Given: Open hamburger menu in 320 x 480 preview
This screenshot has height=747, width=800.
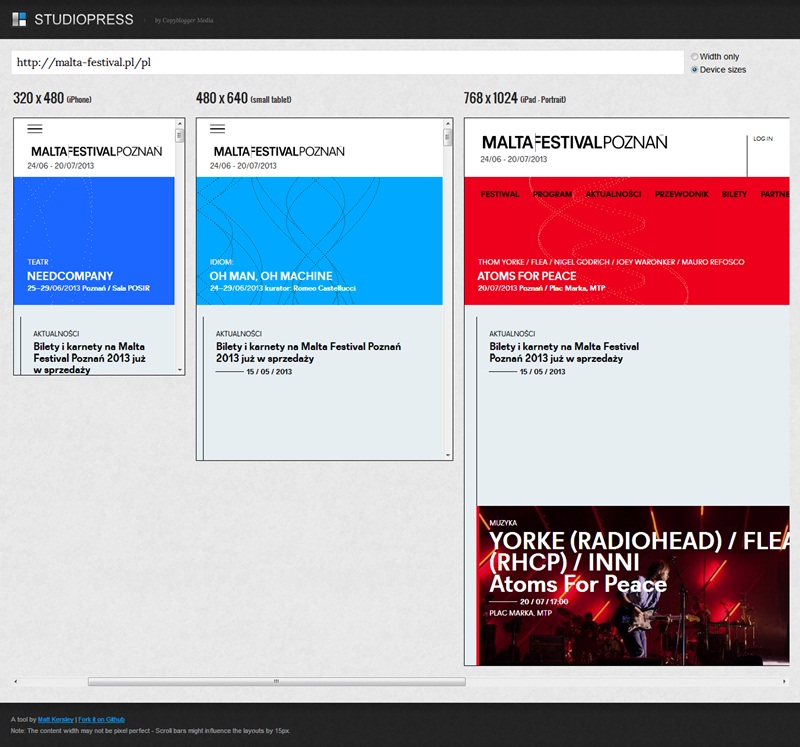Looking at the screenshot, I should click(35, 128).
